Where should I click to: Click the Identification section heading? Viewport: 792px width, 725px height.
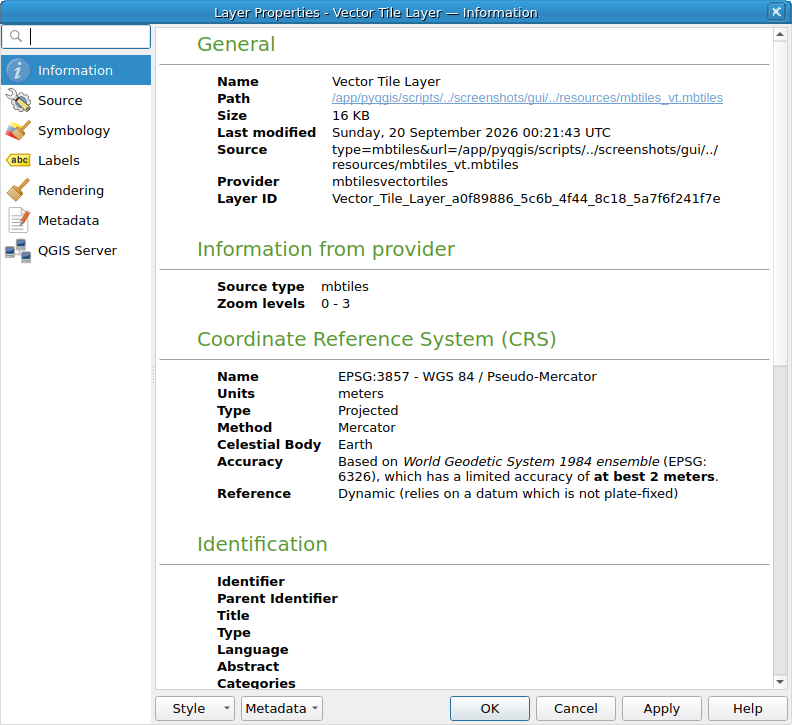262,544
